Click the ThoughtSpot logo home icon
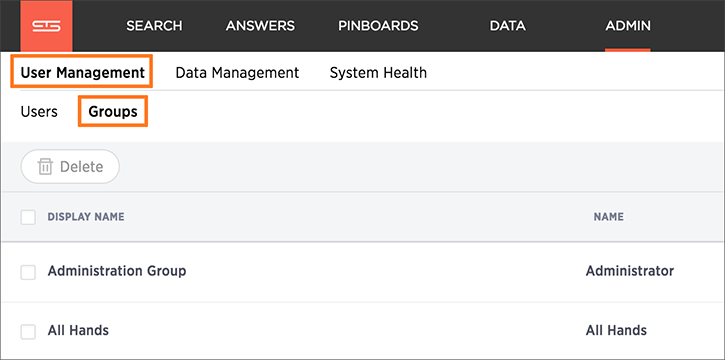The width and height of the screenshot is (725, 360). (x=46, y=26)
